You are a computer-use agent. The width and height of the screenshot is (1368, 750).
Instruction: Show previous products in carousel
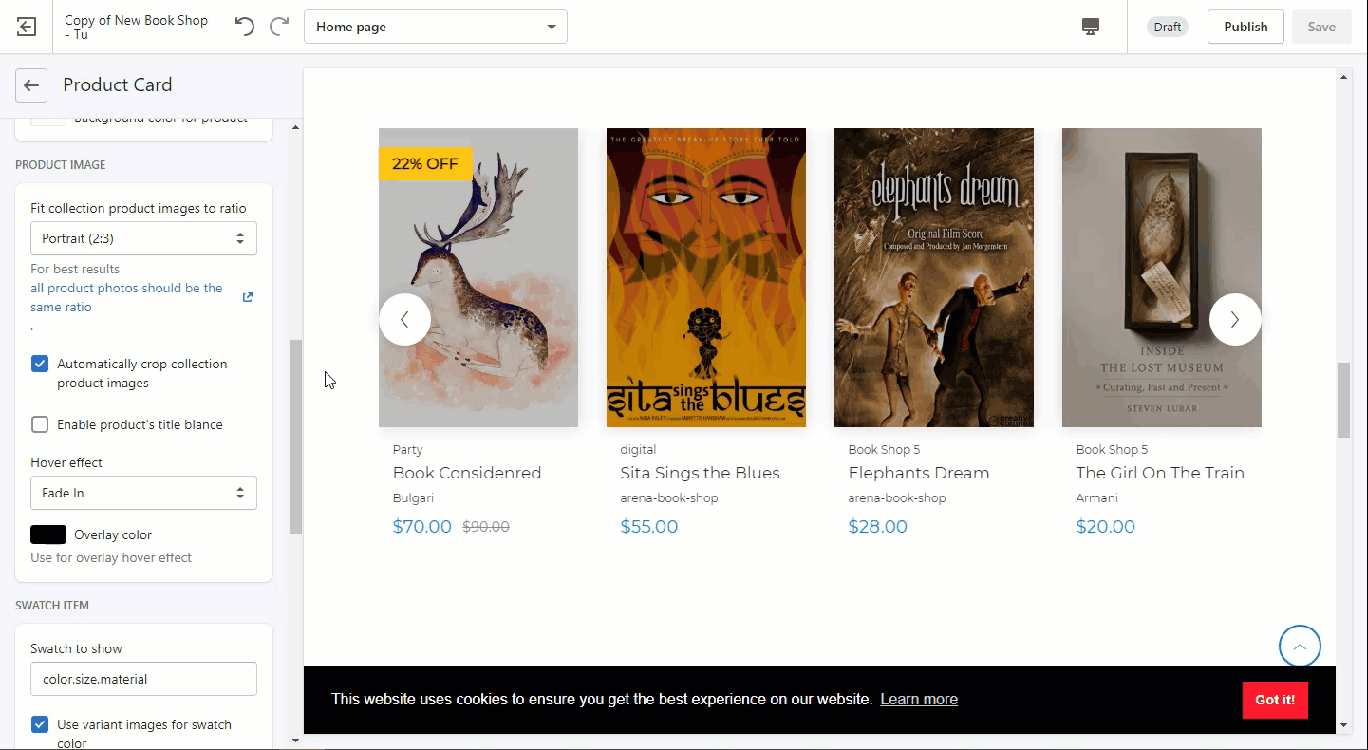(x=405, y=319)
